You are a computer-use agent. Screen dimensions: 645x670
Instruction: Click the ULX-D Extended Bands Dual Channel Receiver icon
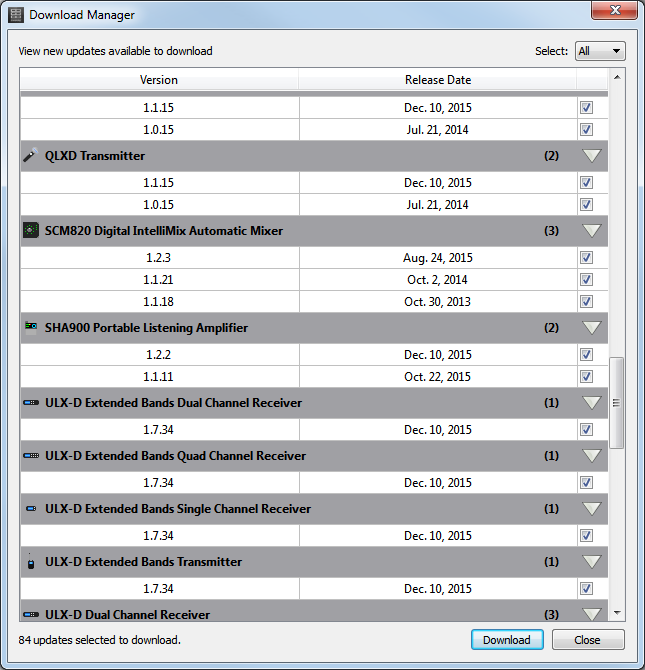point(30,403)
